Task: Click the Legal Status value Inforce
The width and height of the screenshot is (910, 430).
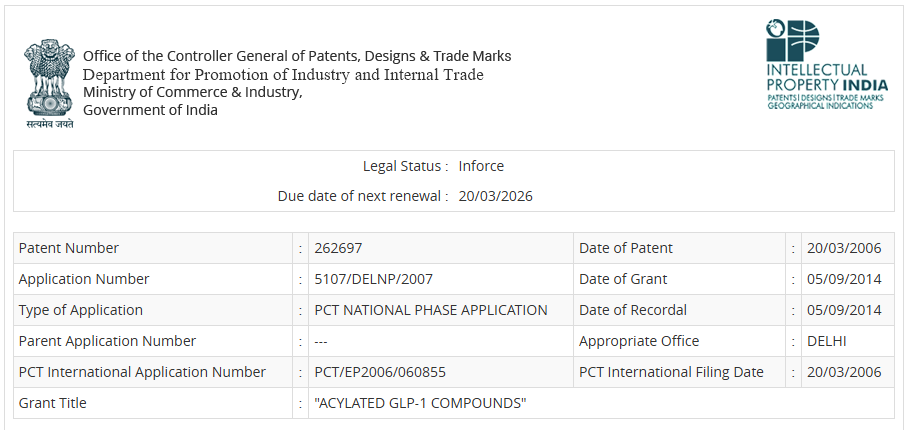Action: click(481, 166)
